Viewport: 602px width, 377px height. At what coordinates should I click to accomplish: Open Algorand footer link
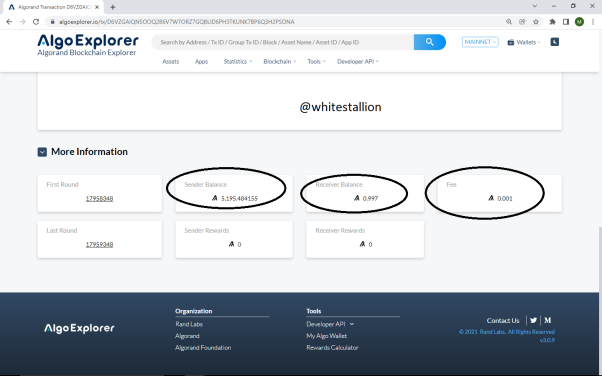pos(187,336)
